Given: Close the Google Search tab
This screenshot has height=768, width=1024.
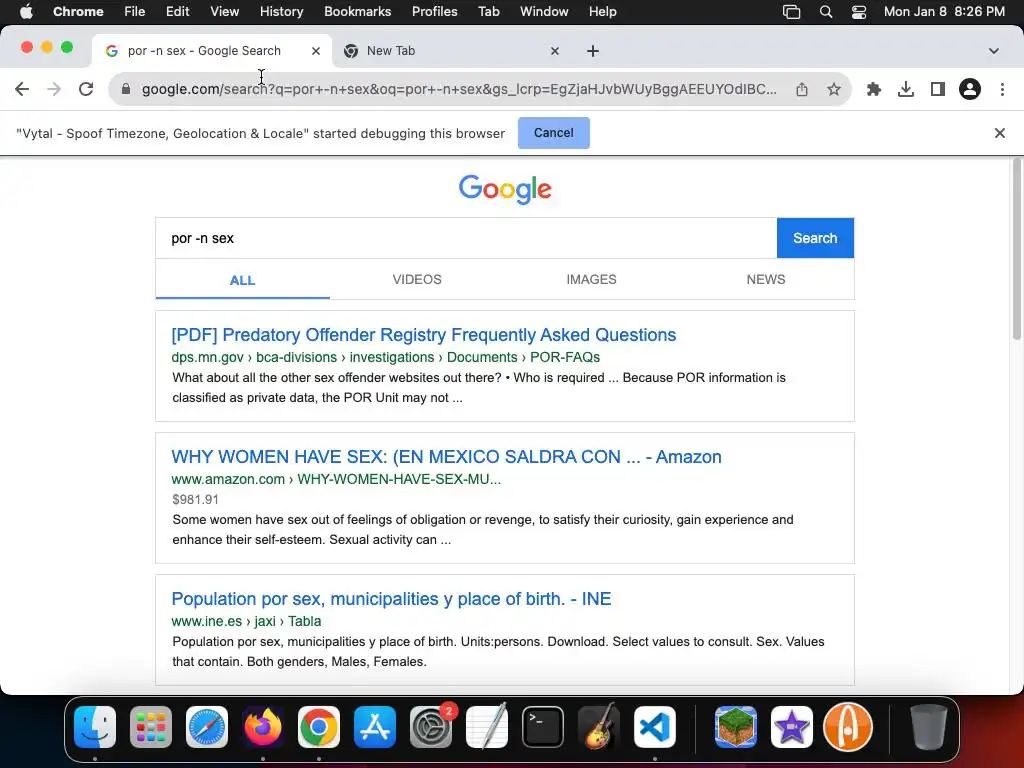Looking at the screenshot, I should [316, 51].
